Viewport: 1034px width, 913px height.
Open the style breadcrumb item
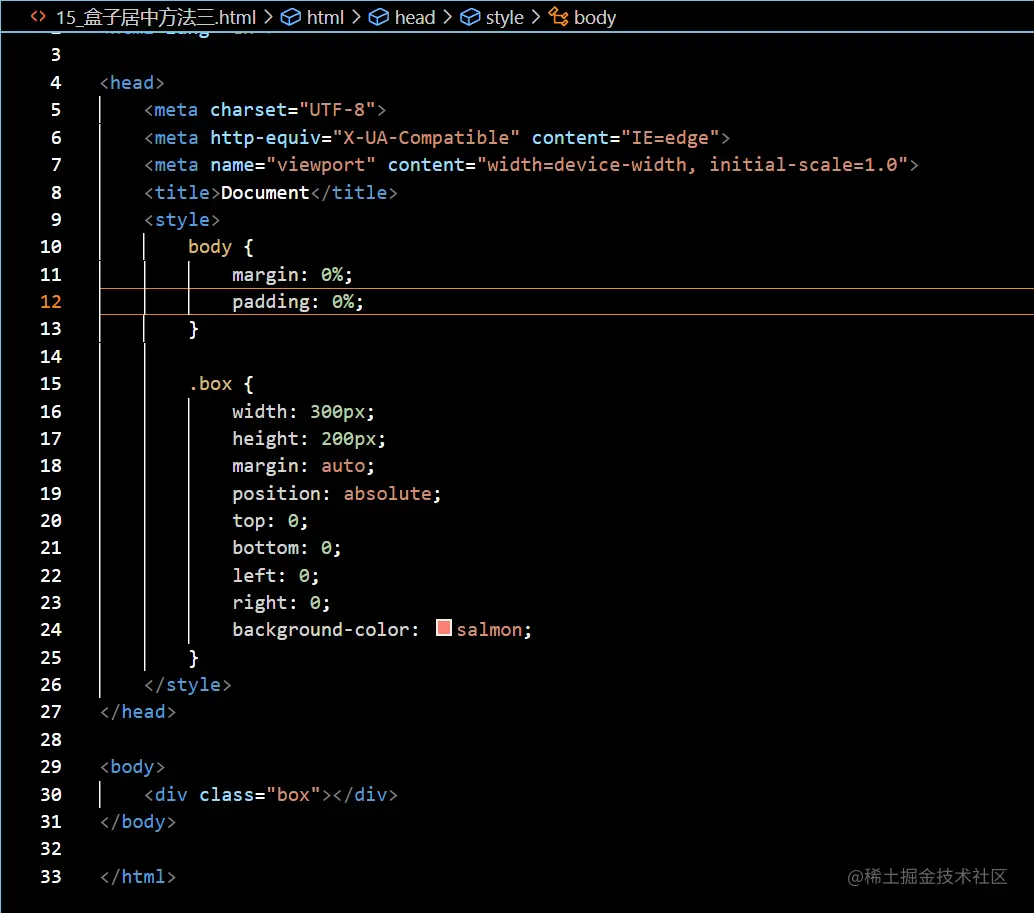click(x=504, y=17)
